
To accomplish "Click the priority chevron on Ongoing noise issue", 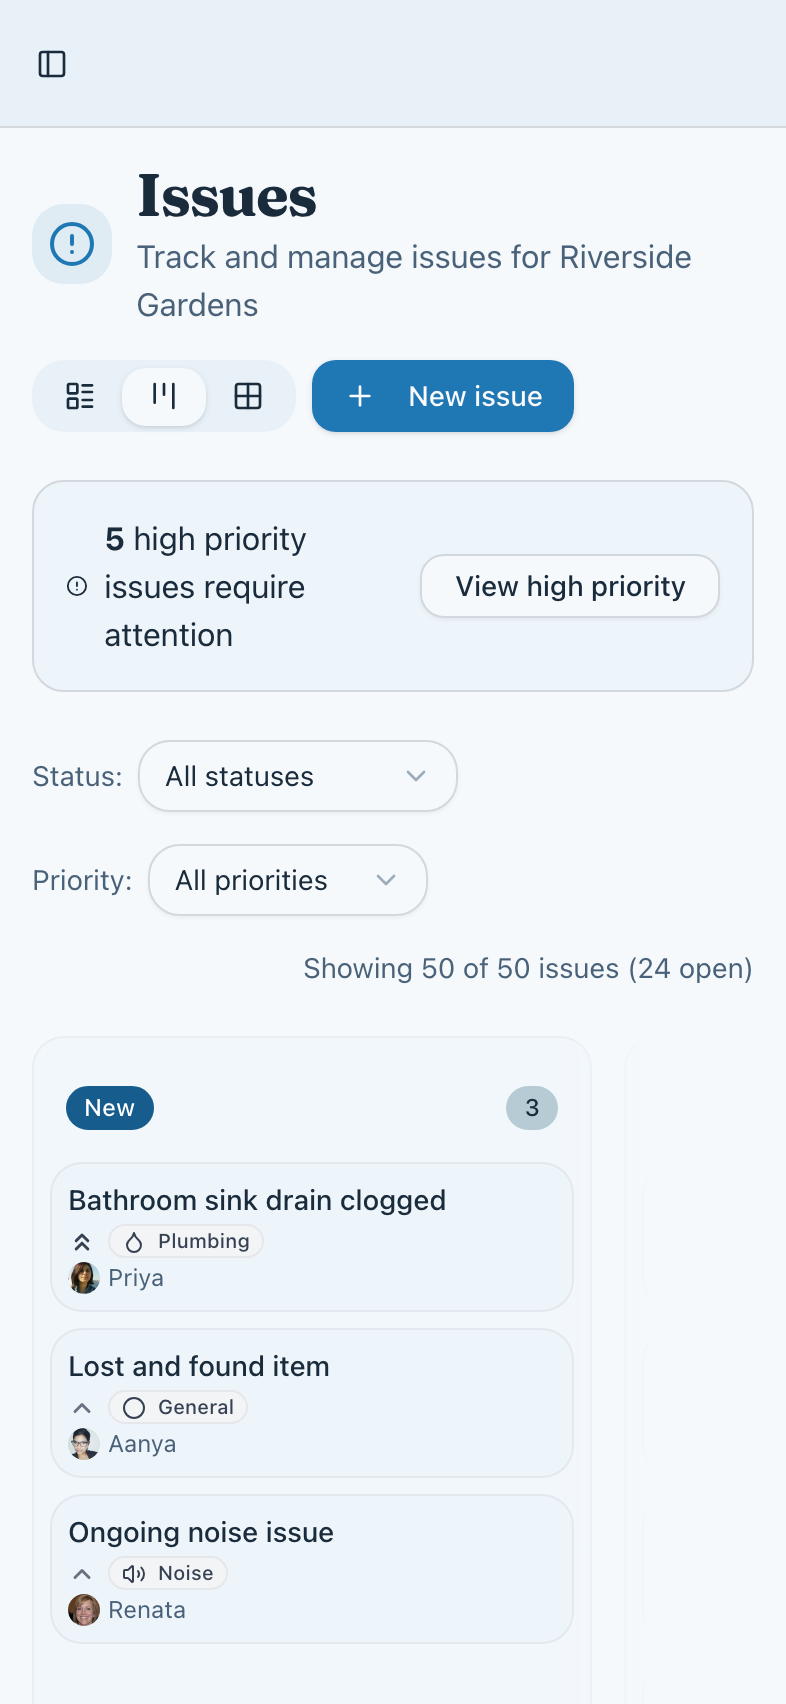I will pyautogui.click(x=81, y=1573).
